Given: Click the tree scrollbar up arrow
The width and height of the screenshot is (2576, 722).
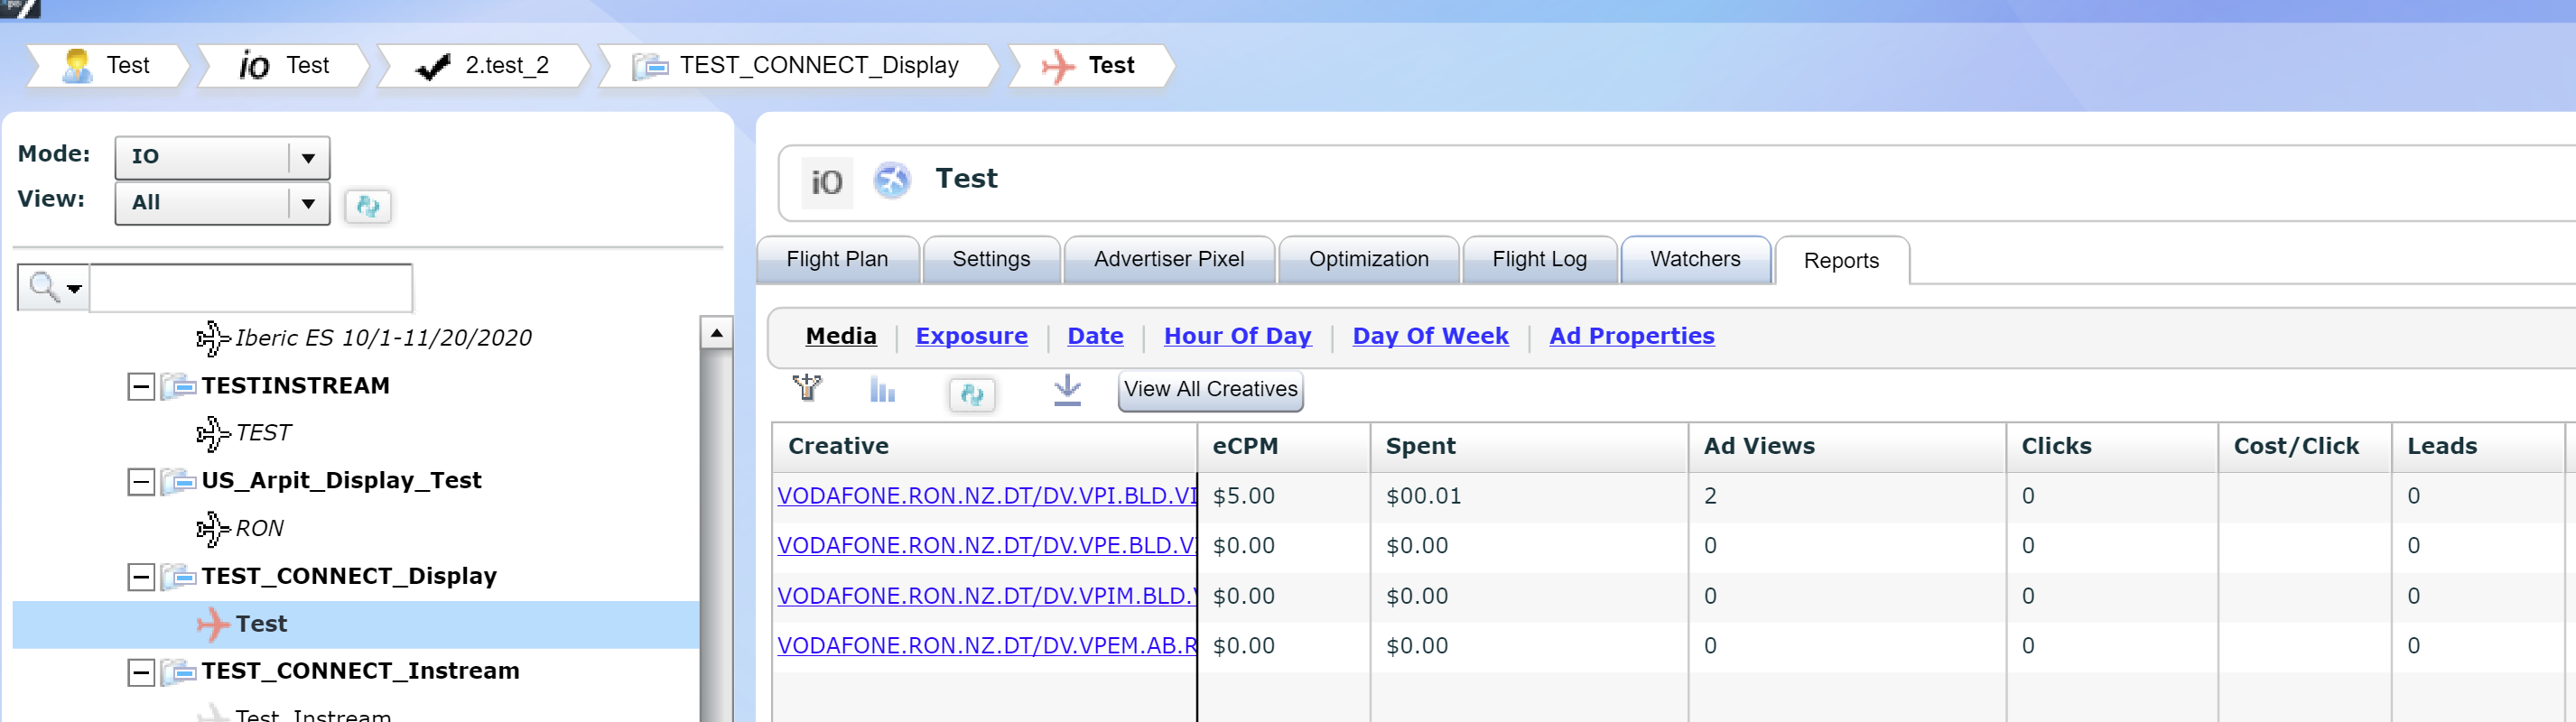Looking at the screenshot, I should [716, 333].
